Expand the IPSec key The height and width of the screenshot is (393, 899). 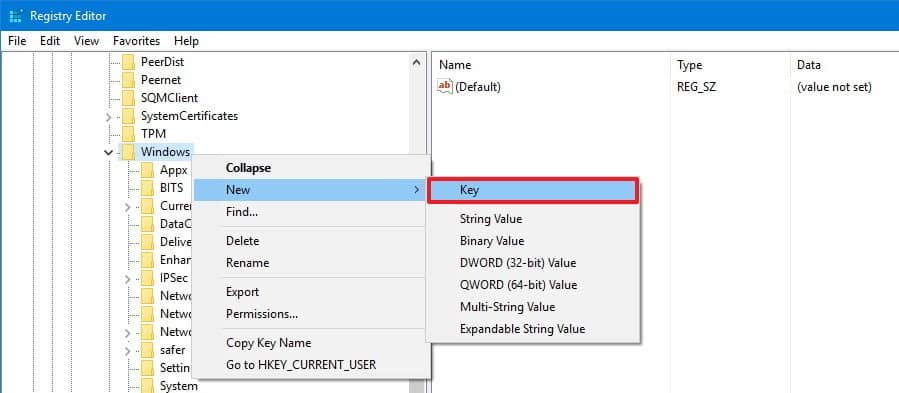pos(128,278)
